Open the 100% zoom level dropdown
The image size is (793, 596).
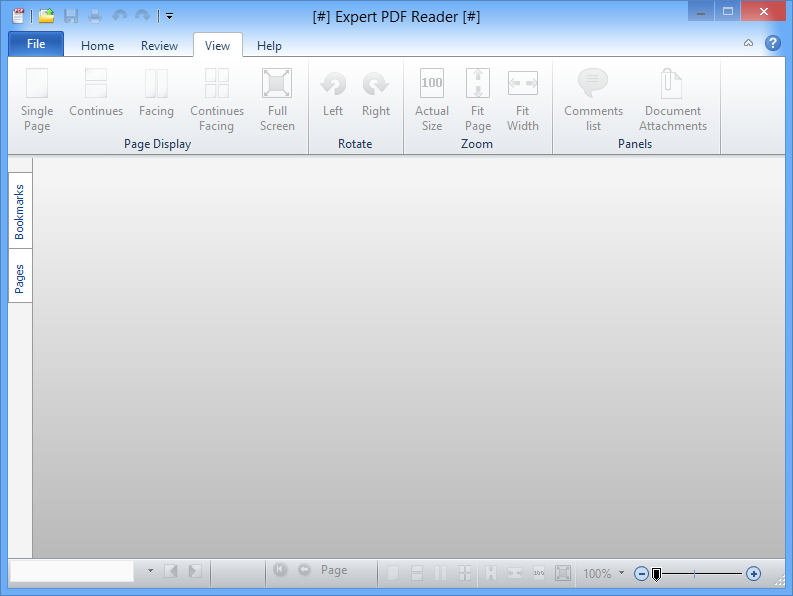tap(622, 573)
